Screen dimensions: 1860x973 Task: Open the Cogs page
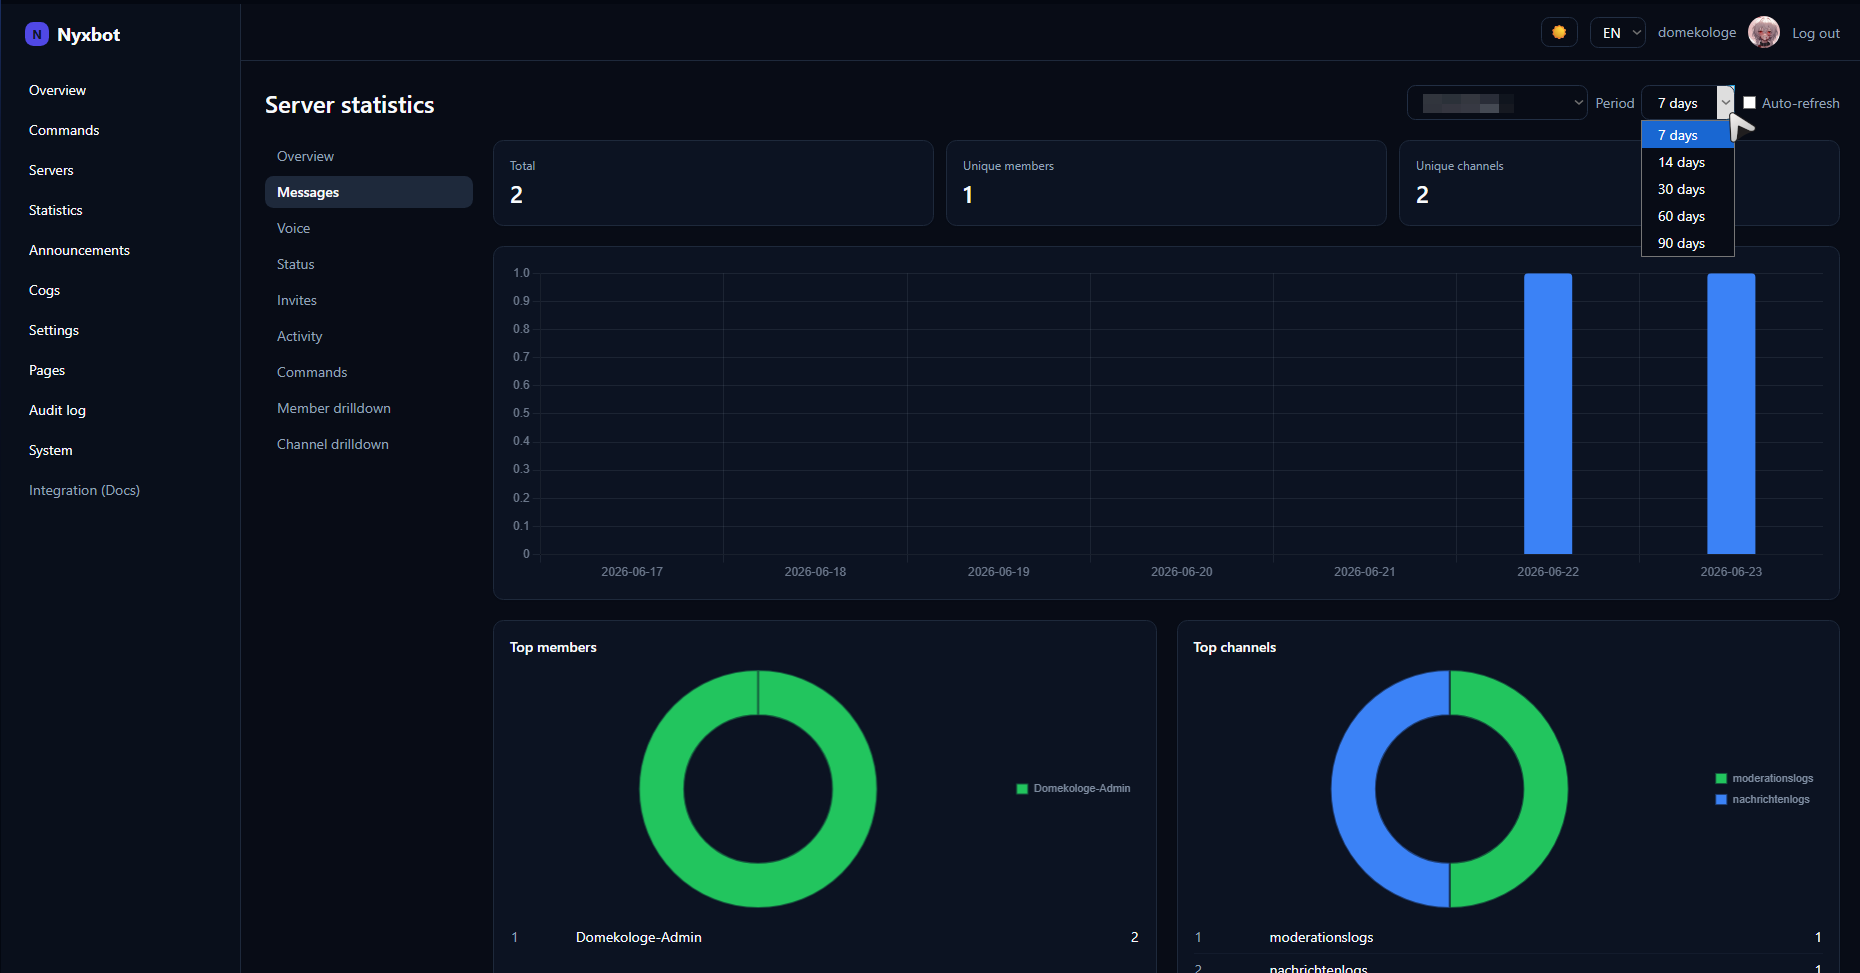44,290
